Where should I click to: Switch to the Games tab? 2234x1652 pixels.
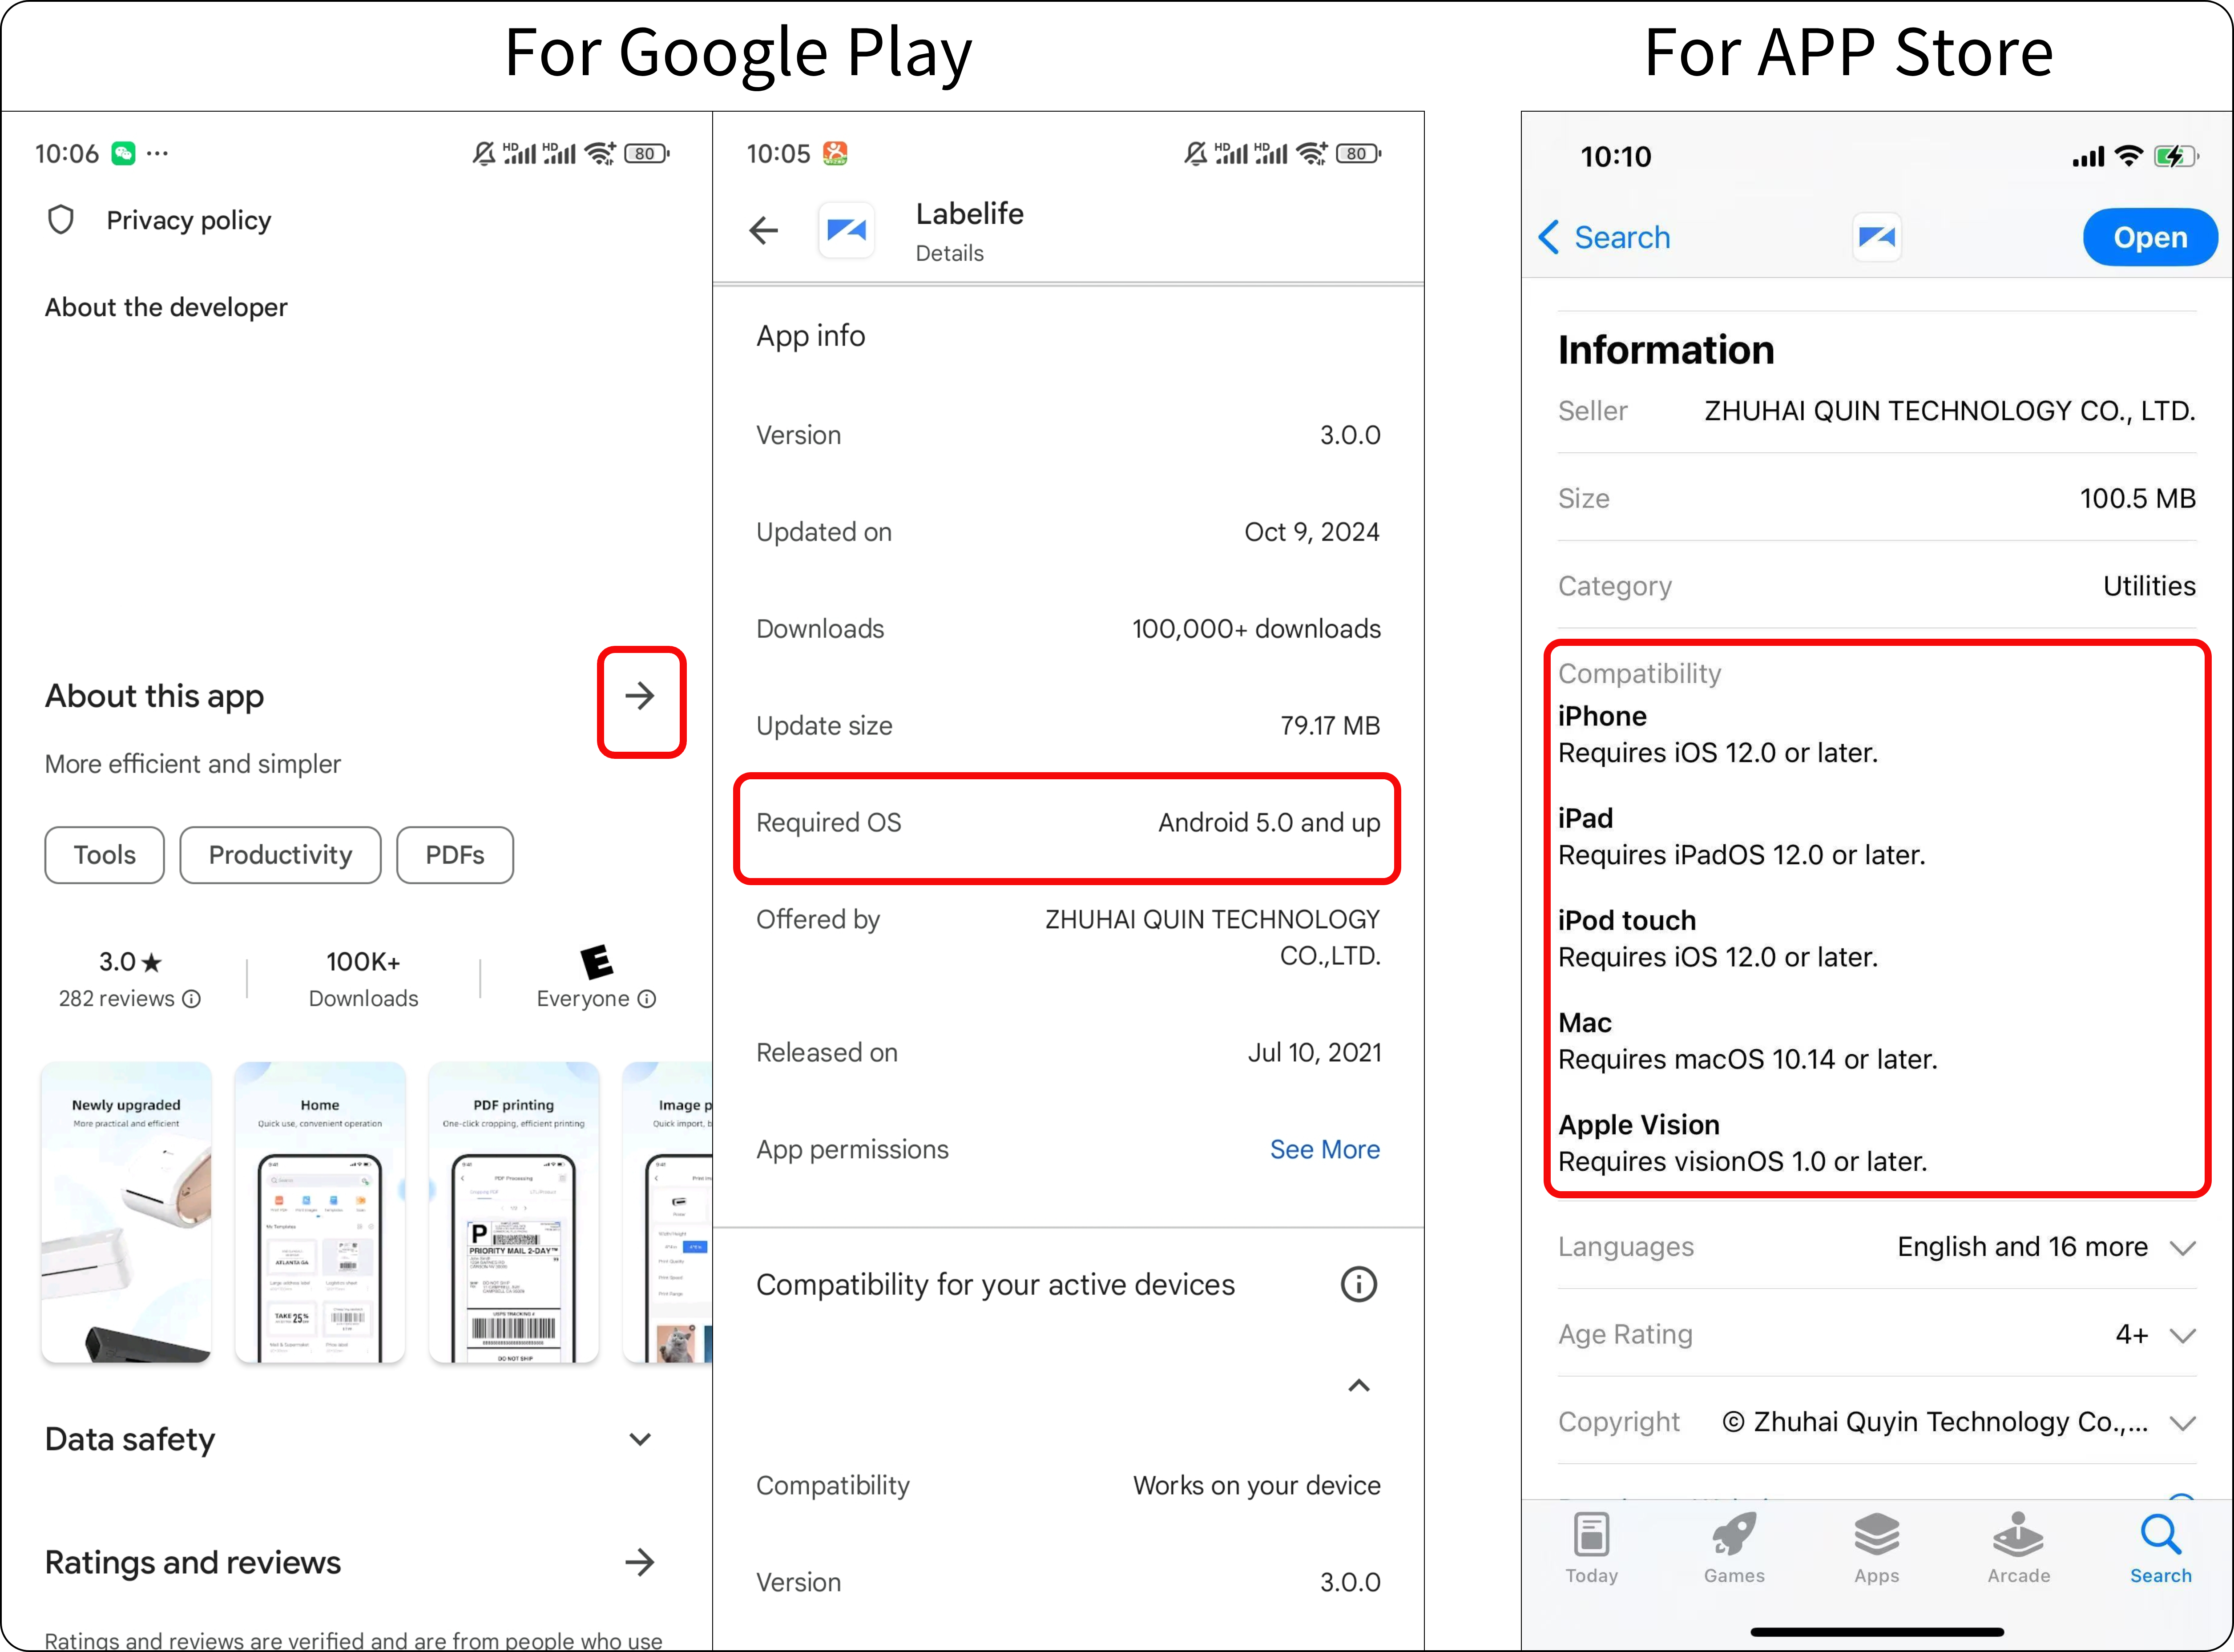pos(1734,1549)
